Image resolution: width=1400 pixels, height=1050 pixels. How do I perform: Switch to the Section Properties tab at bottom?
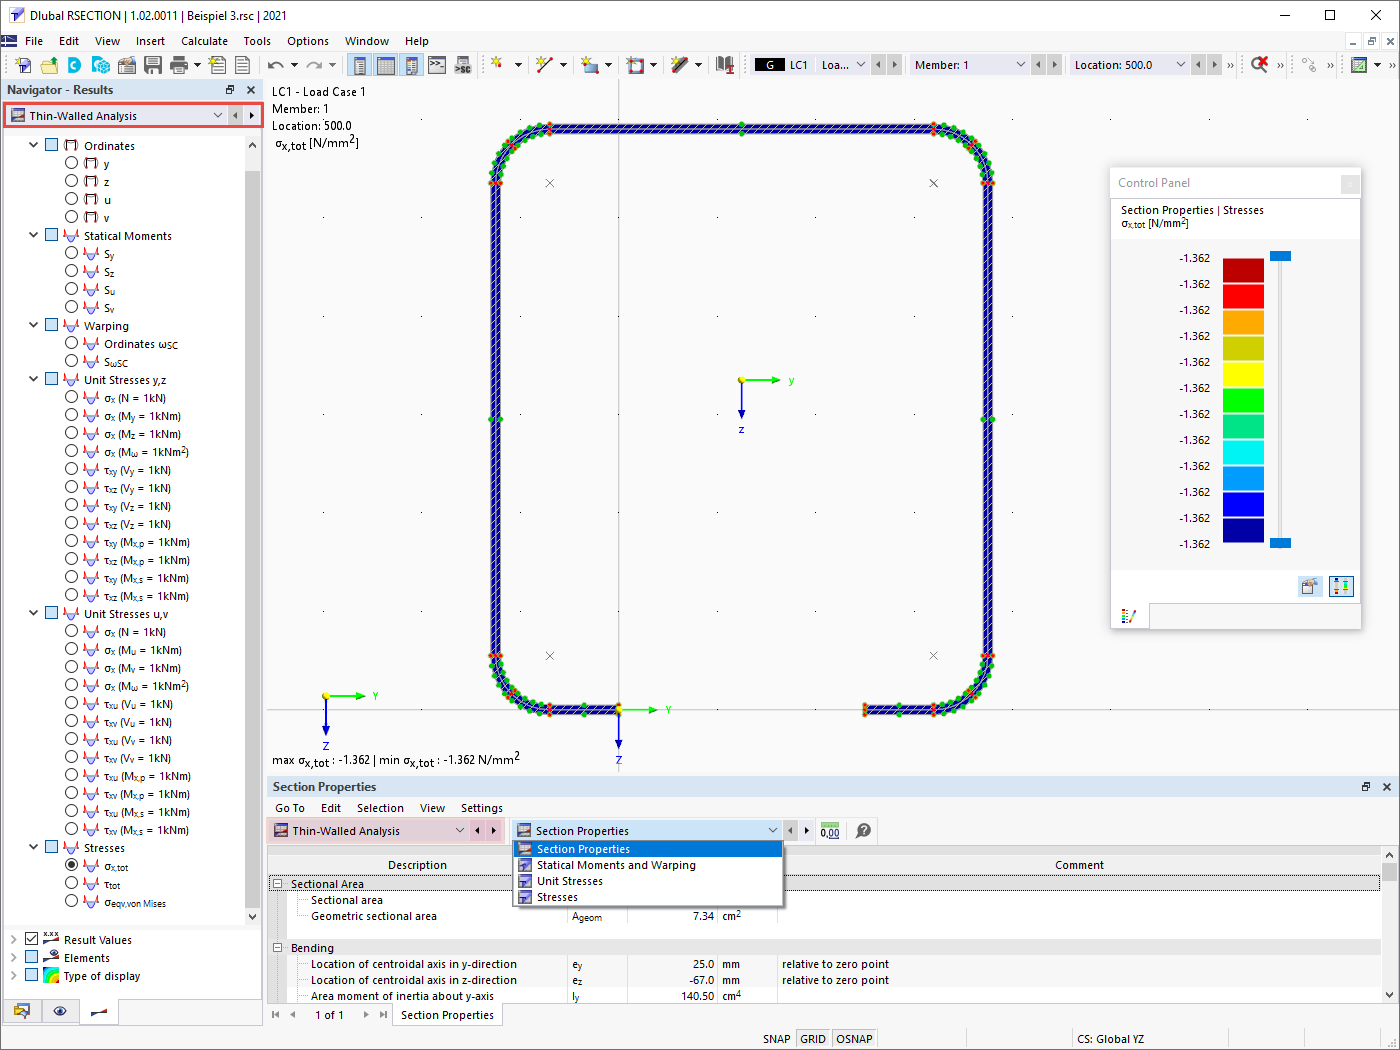click(446, 1014)
